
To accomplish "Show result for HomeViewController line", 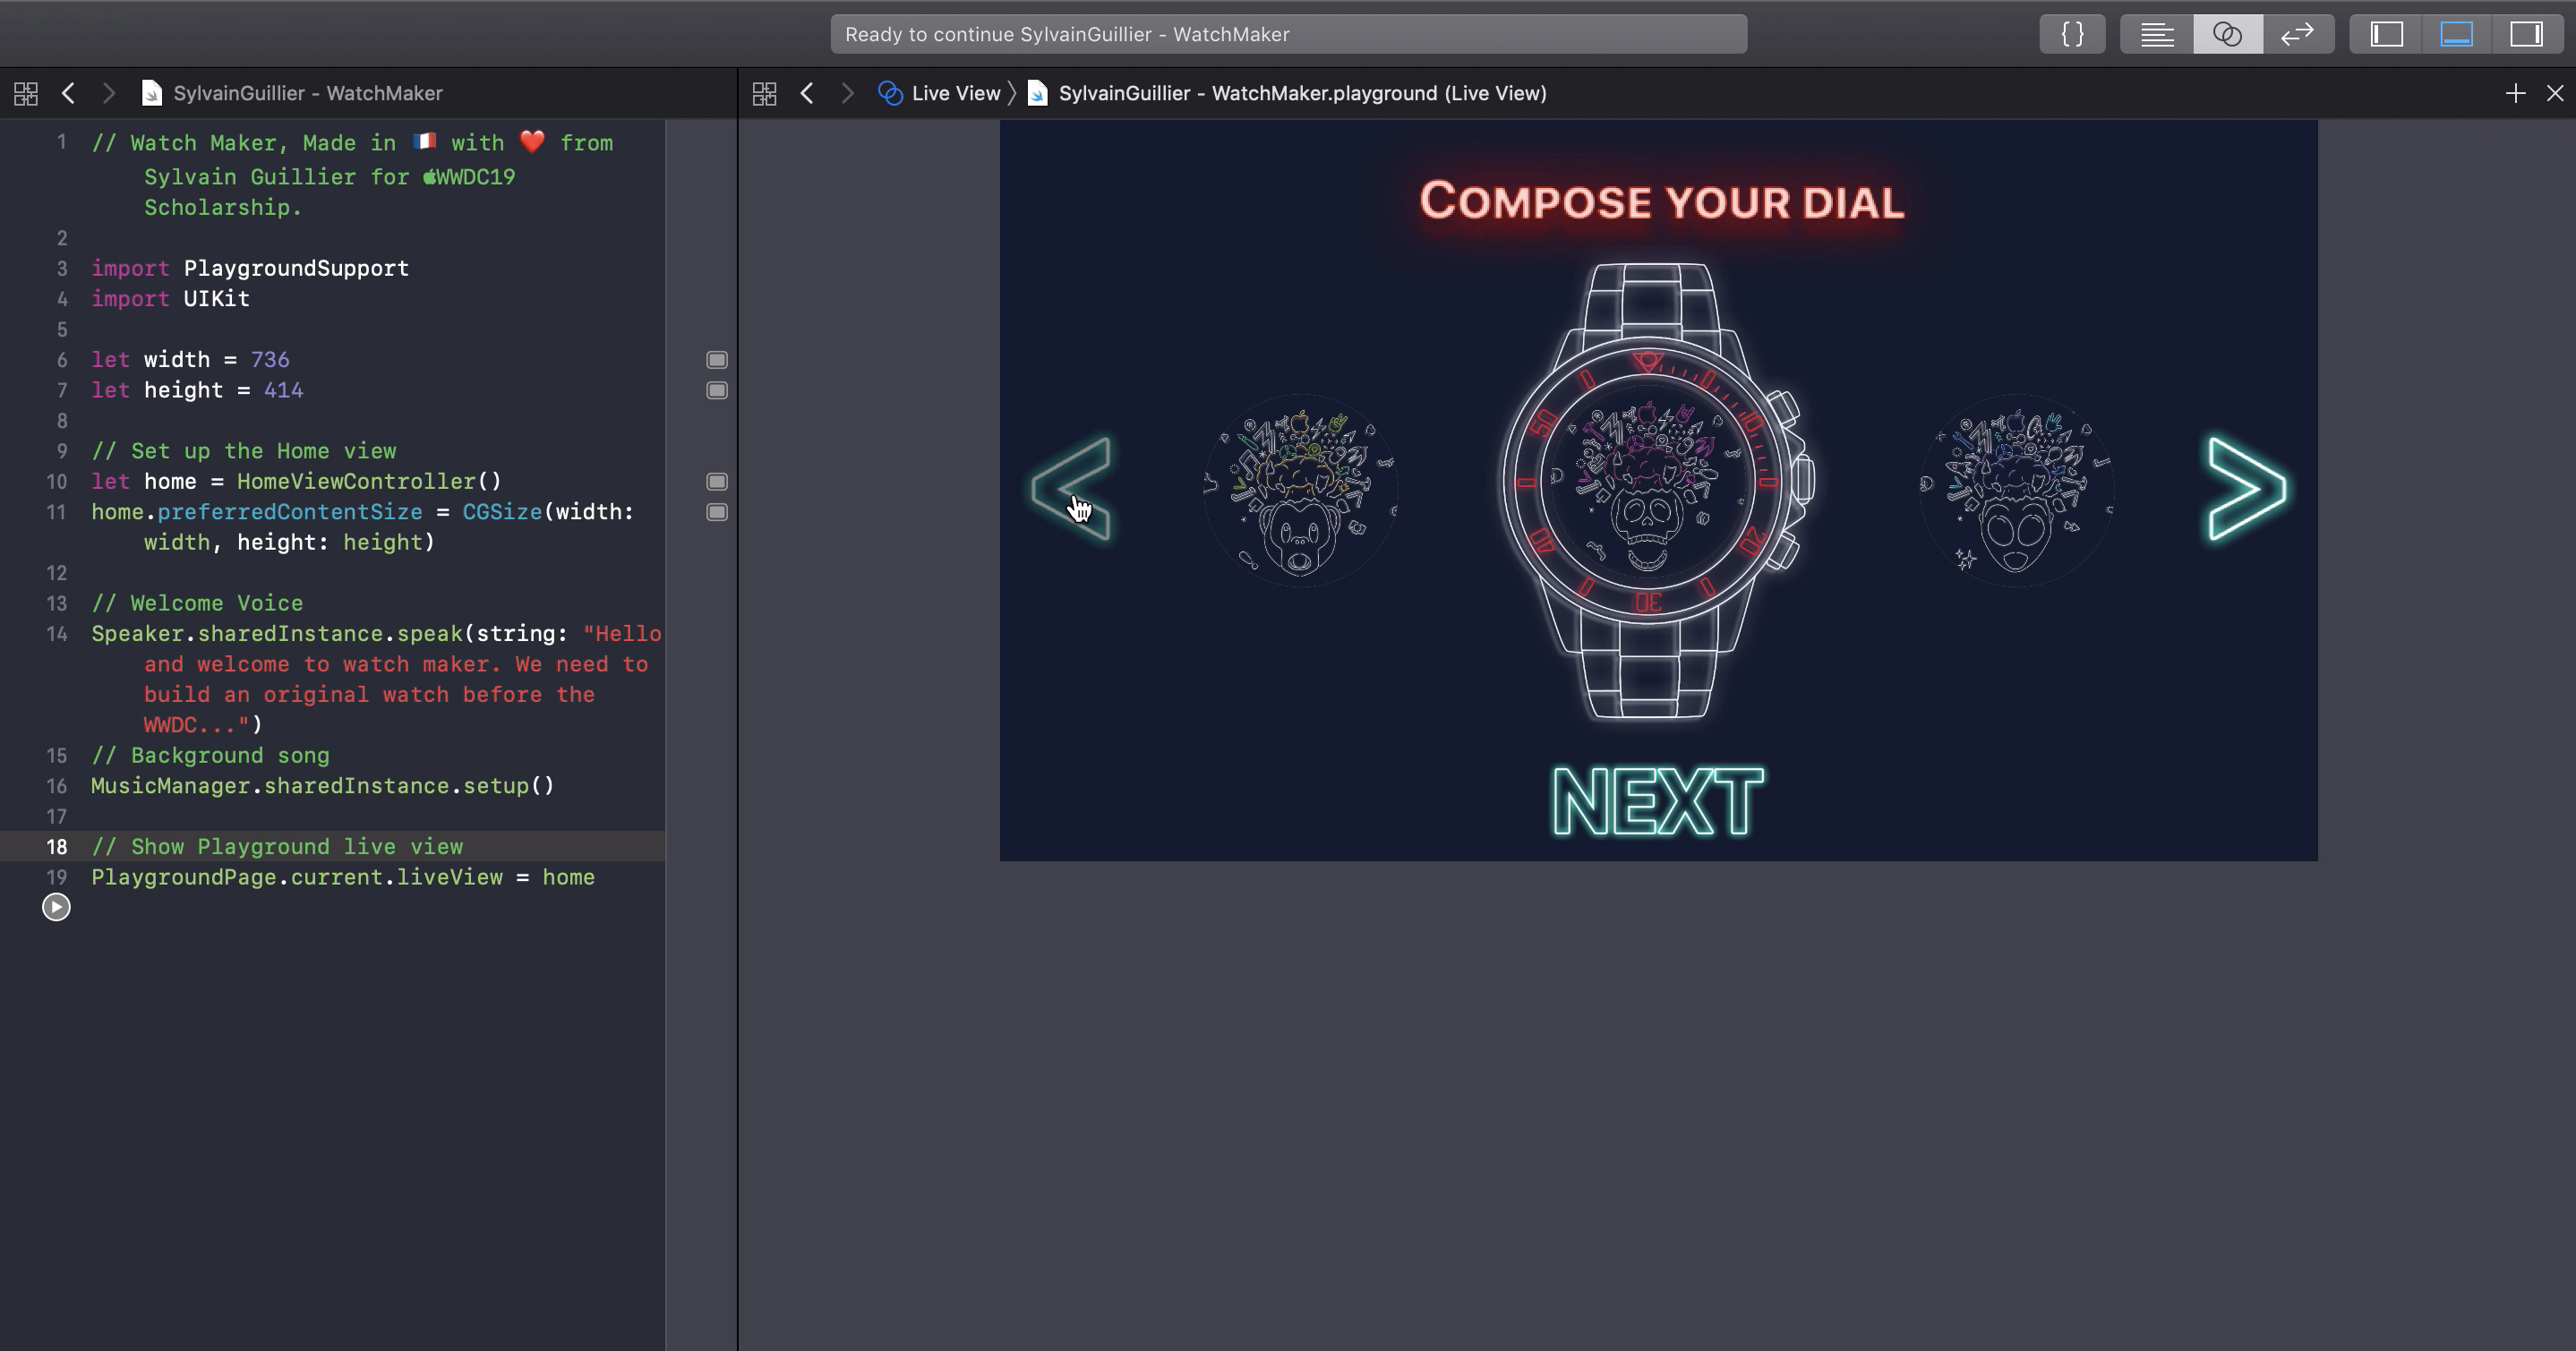I will (716, 482).
